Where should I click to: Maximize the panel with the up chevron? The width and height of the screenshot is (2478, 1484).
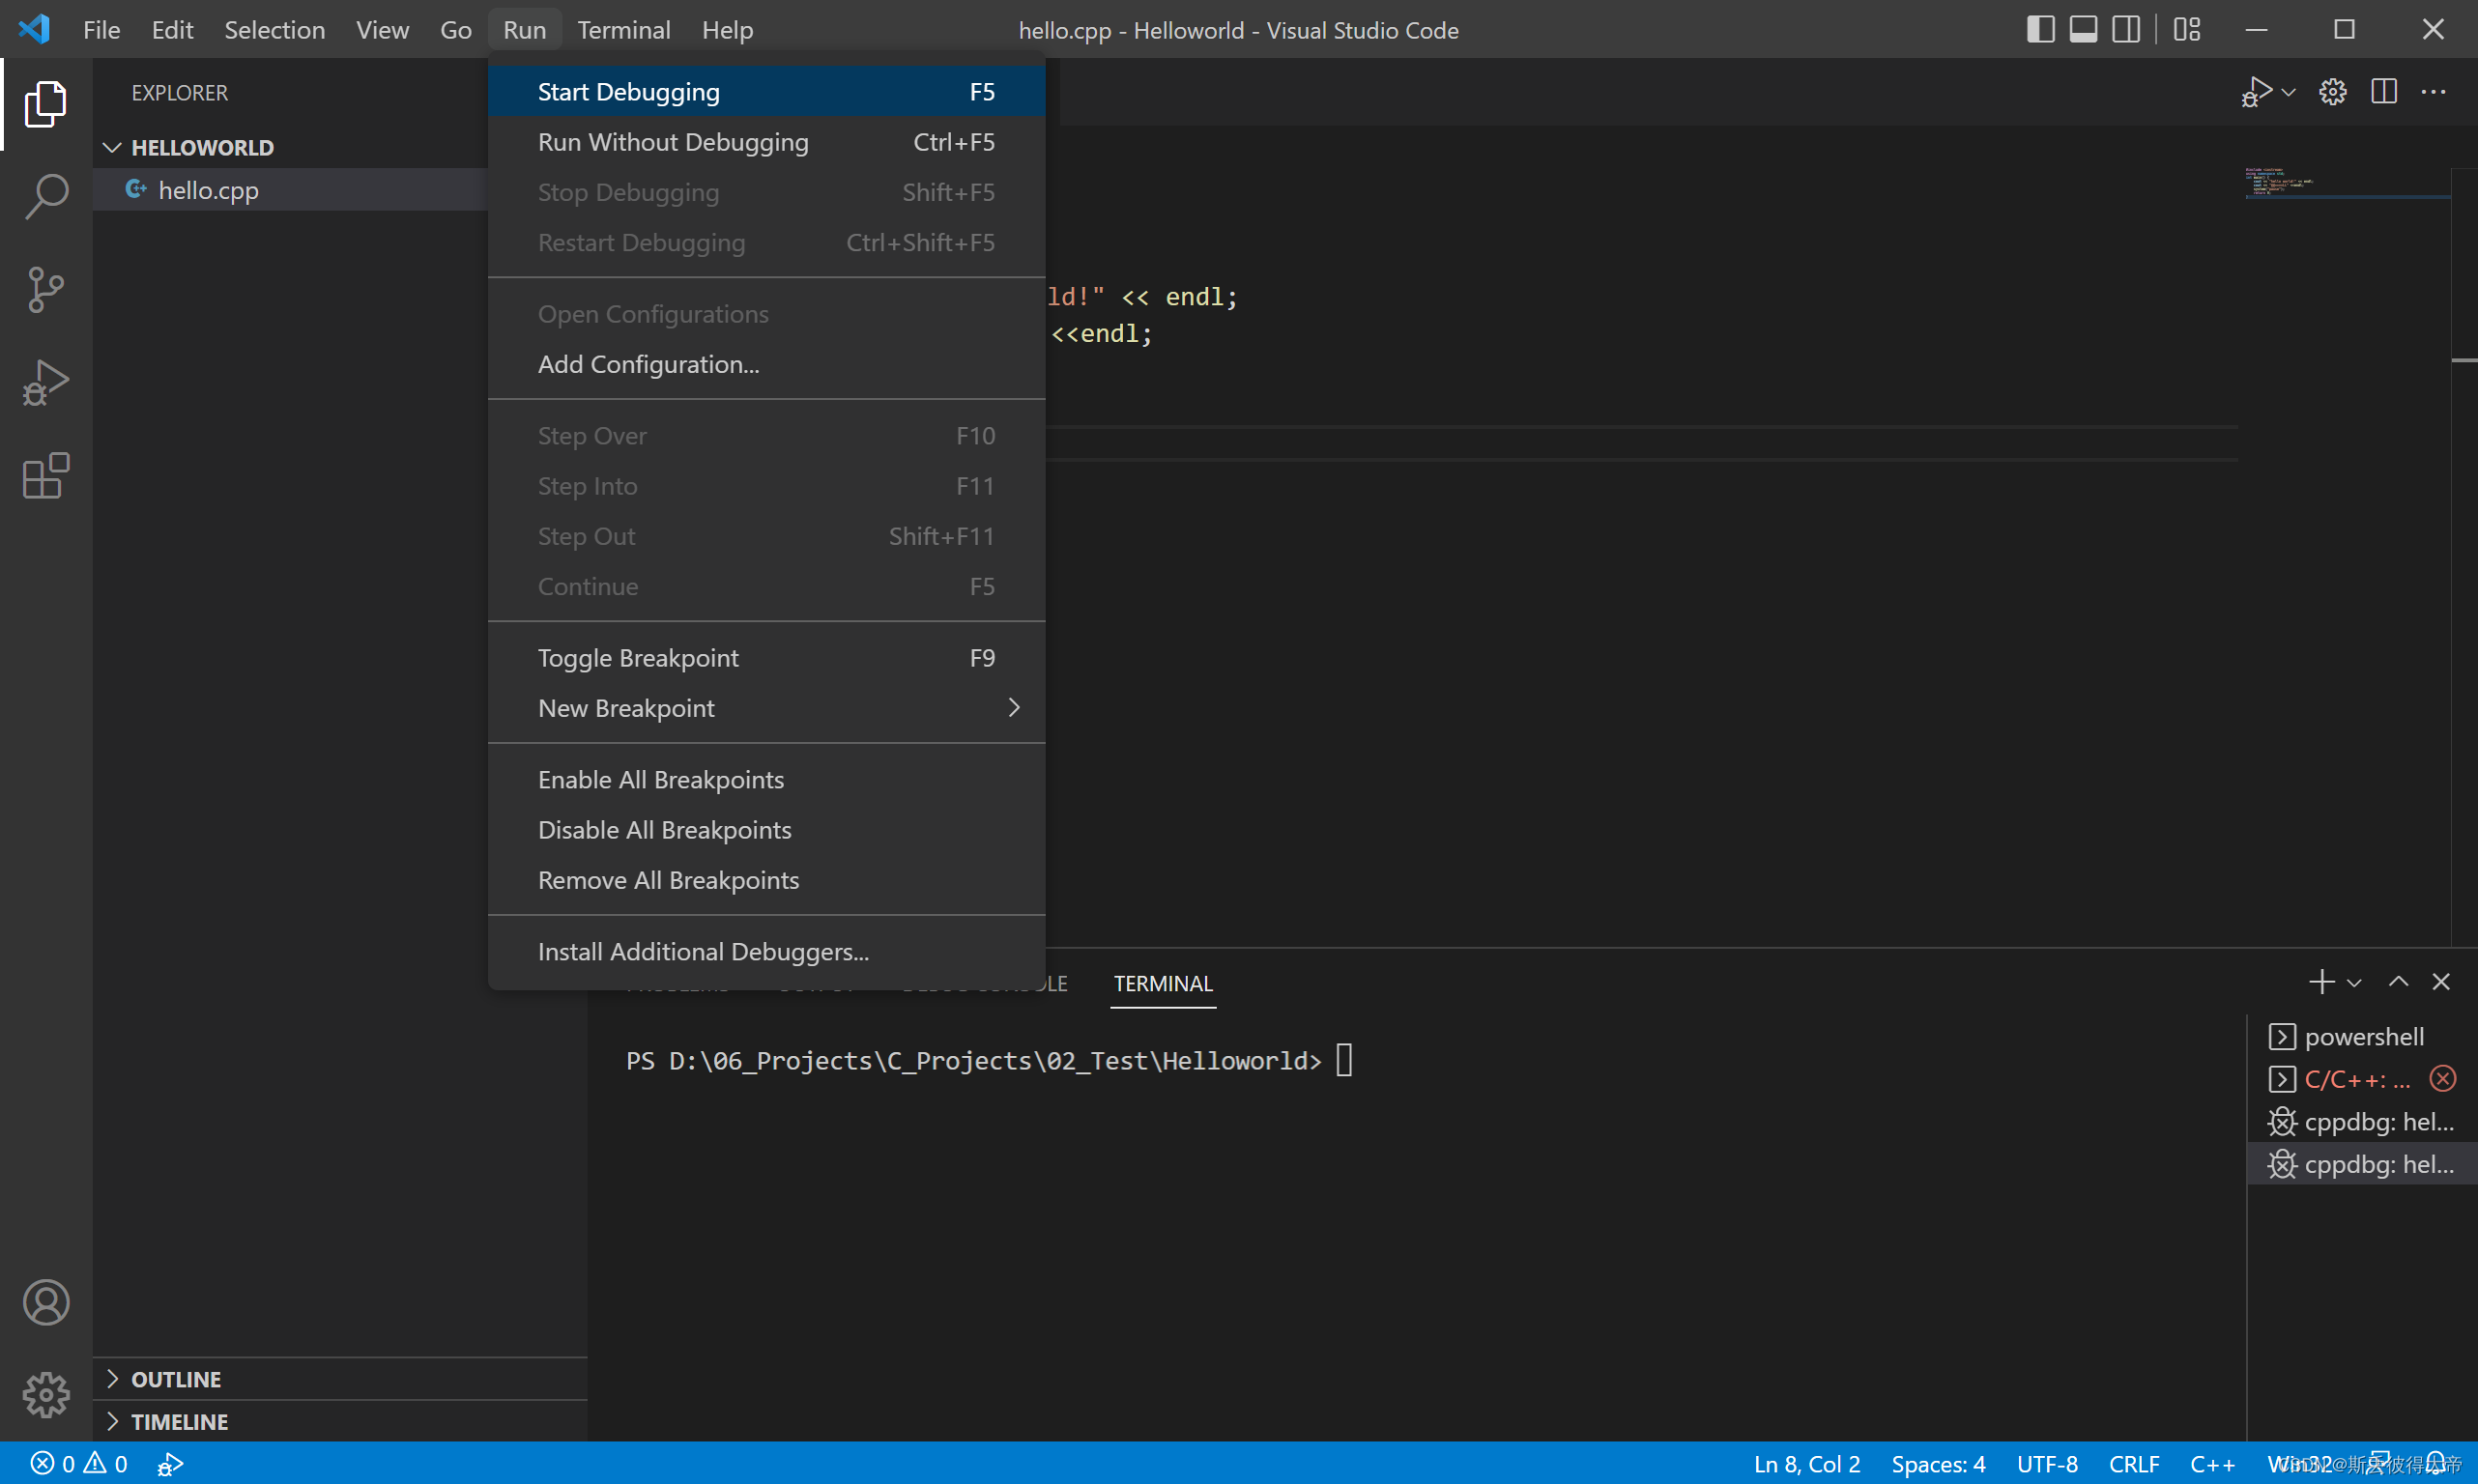point(2398,982)
